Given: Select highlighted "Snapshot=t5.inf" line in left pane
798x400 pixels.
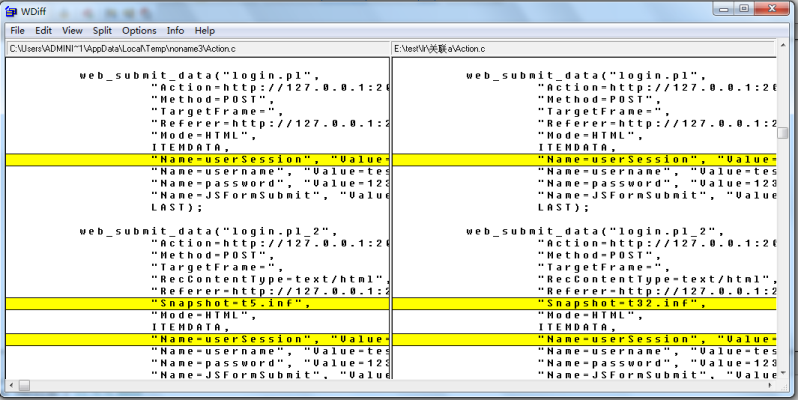Looking at the screenshot, I should pos(197,304).
